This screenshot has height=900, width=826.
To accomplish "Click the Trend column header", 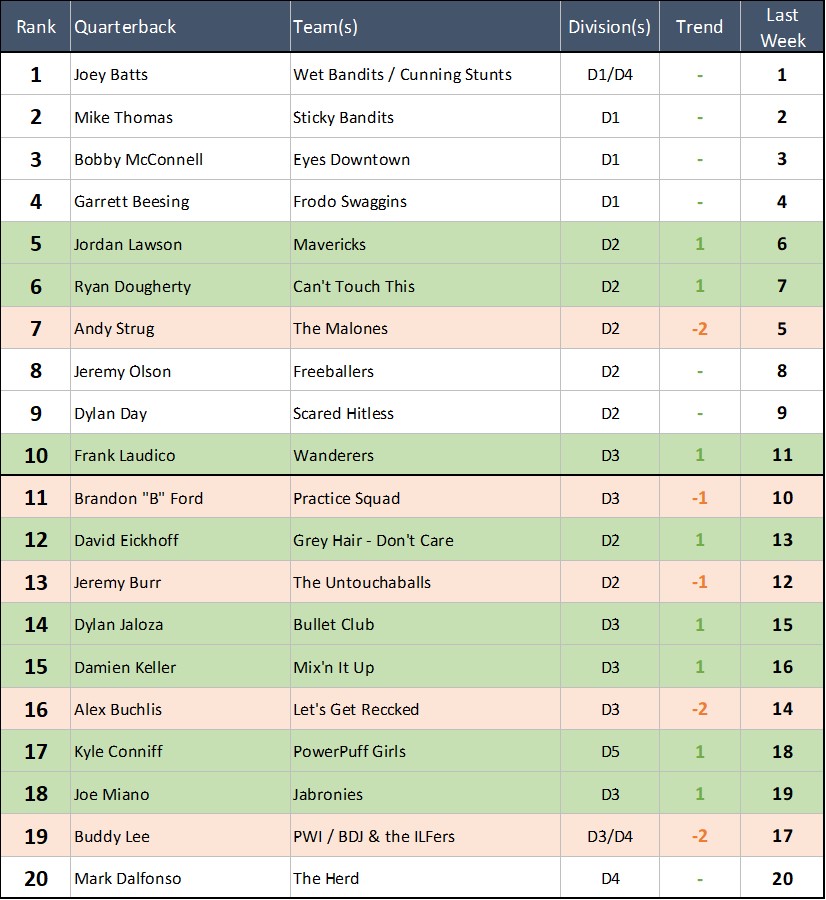I will tap(699, 27).
